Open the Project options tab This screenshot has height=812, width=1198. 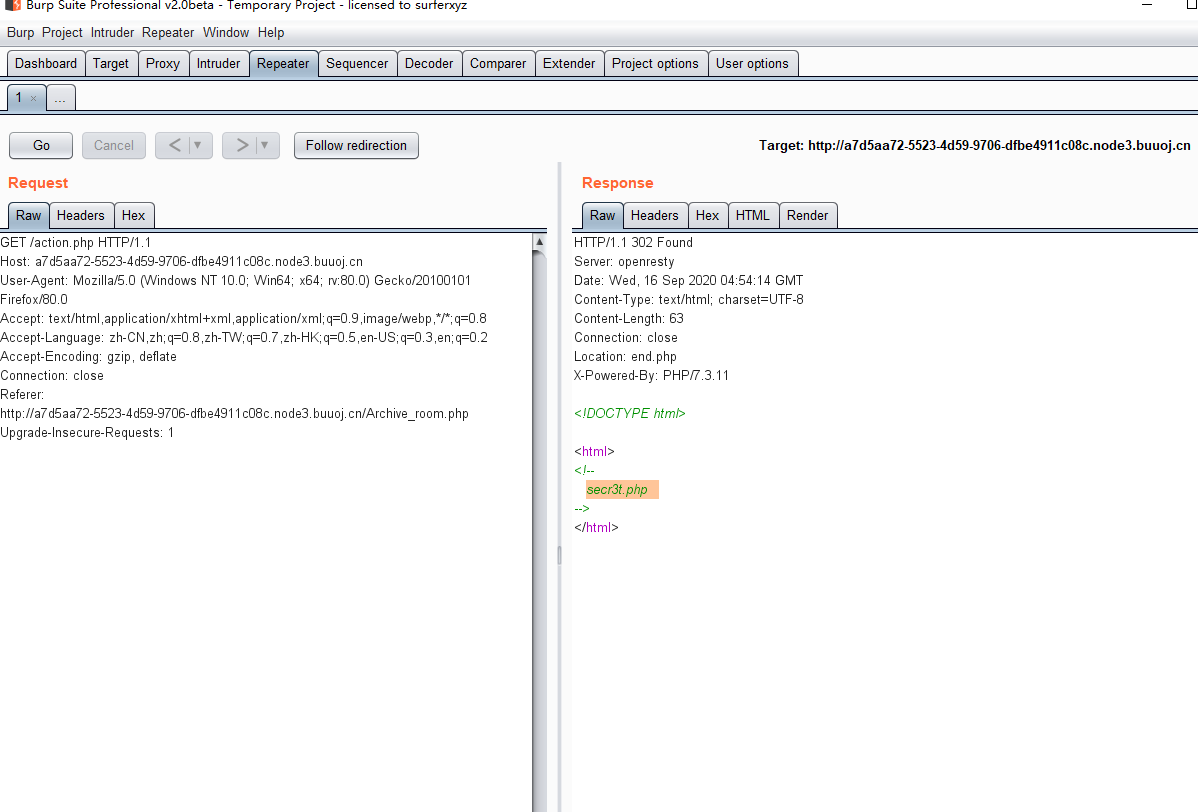click(655, 63)
